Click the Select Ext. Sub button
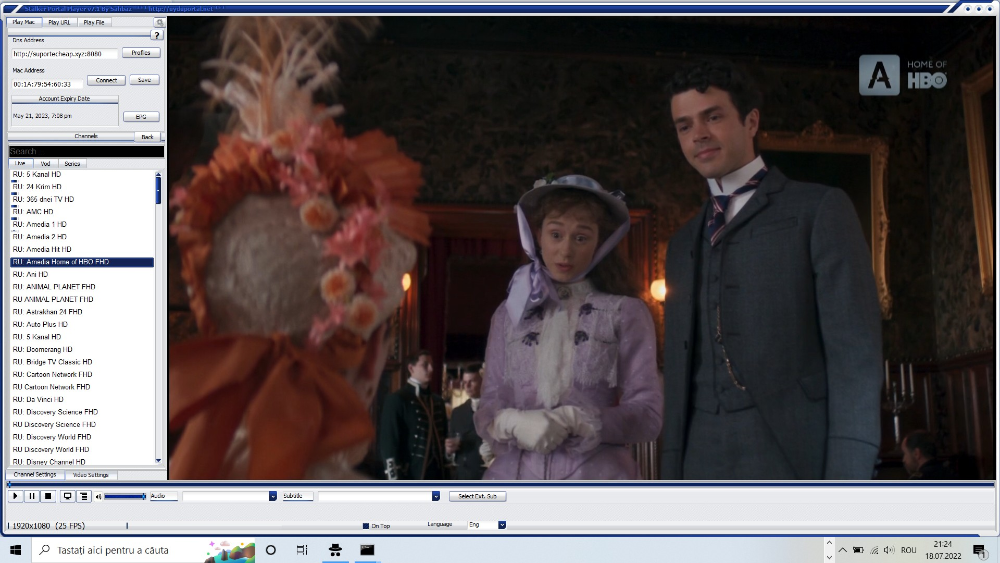 coord(478,496)
